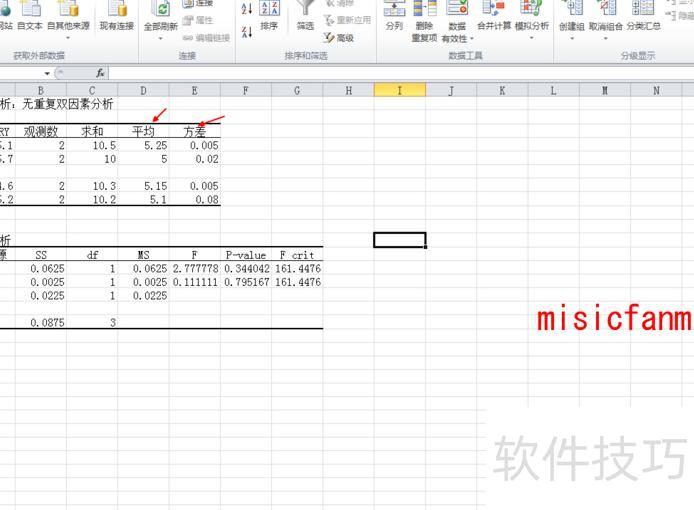
Task: Sort descending with Z-A icon
Action: click(247, 32)
